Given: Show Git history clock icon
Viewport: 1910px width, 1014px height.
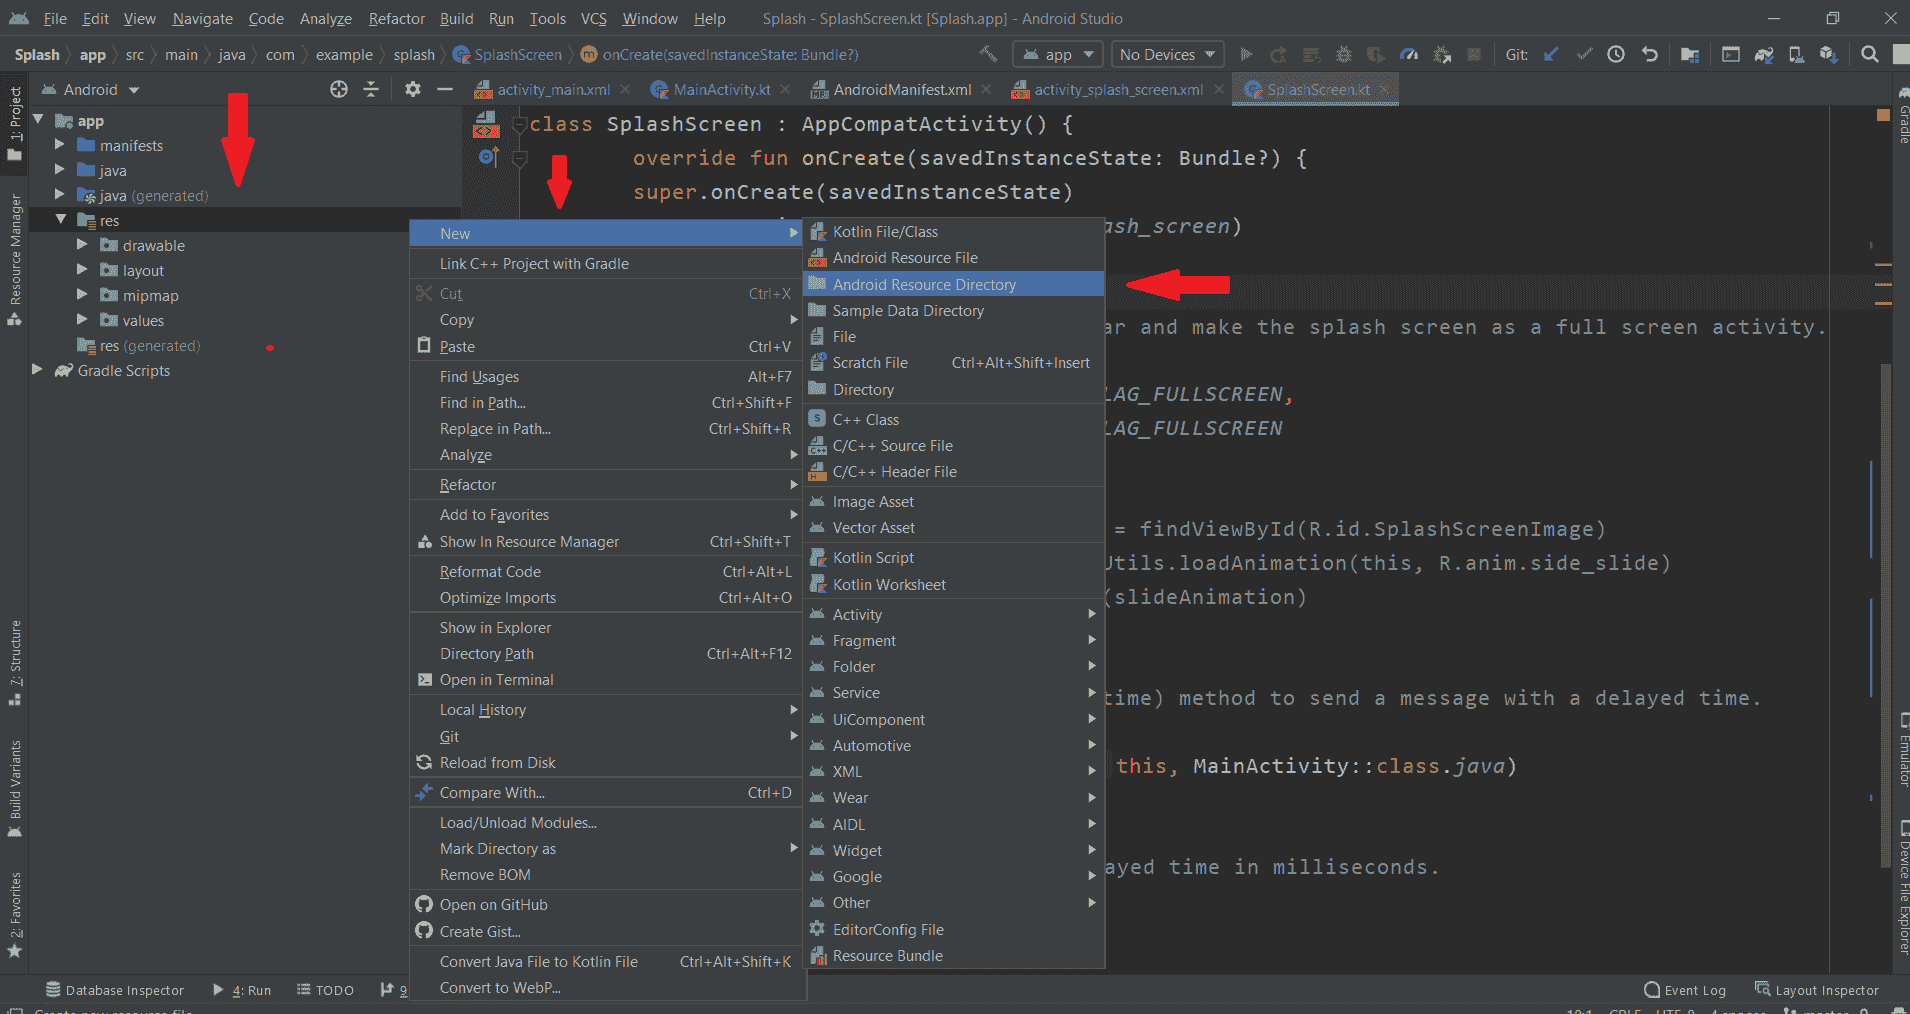Looking at the screenshot, I should coord(1616,55).
